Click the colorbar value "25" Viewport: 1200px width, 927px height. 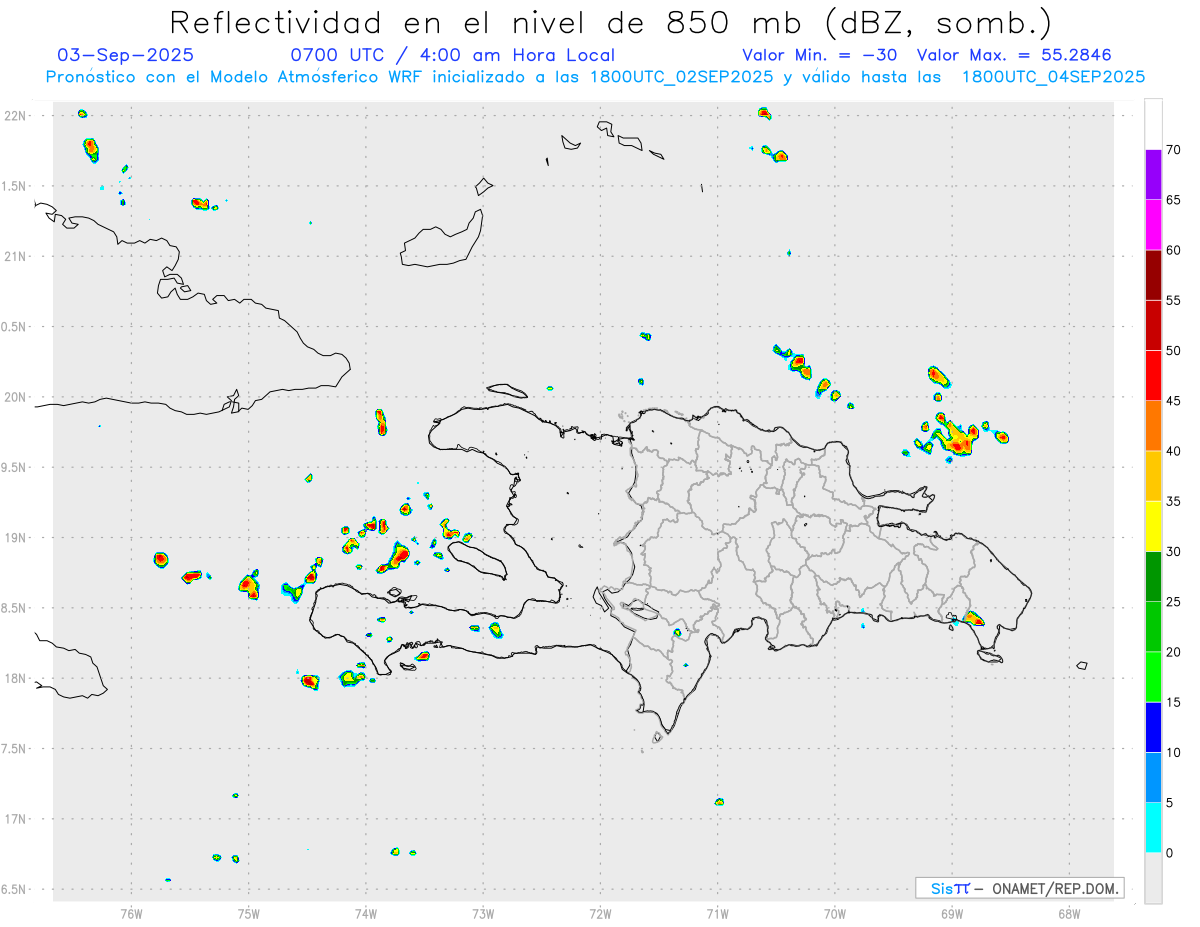[x=1174, y=602]
